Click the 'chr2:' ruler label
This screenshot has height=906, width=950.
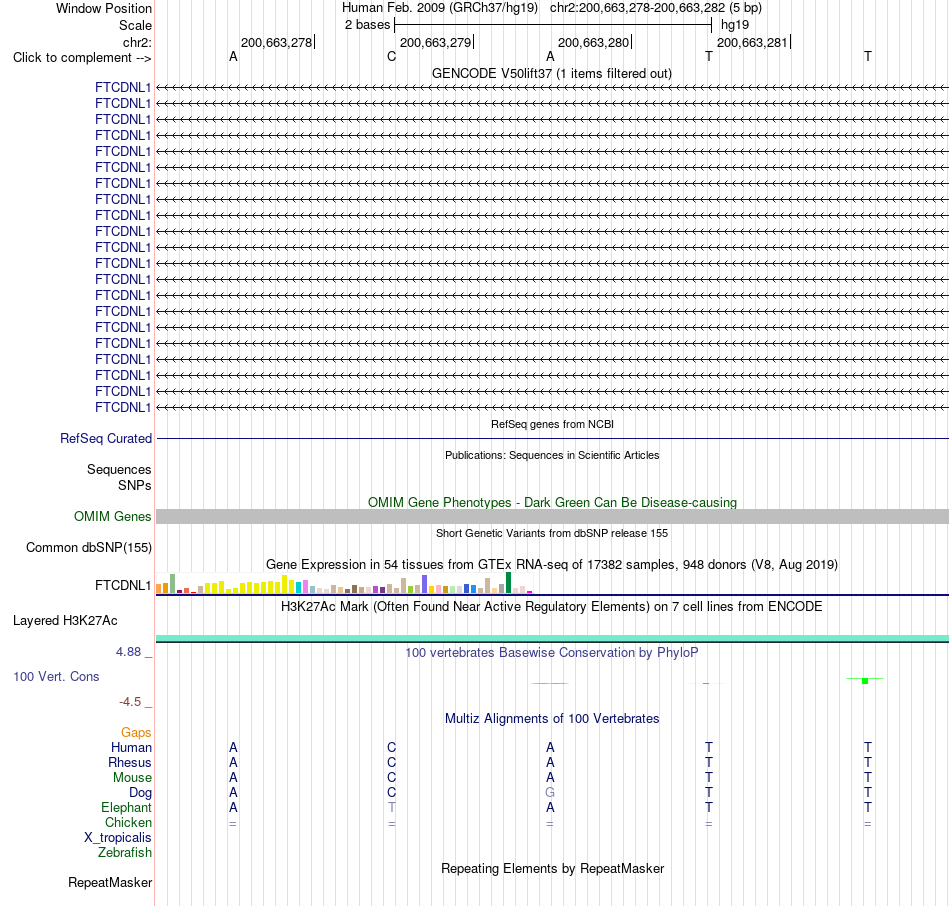(137, 42)
